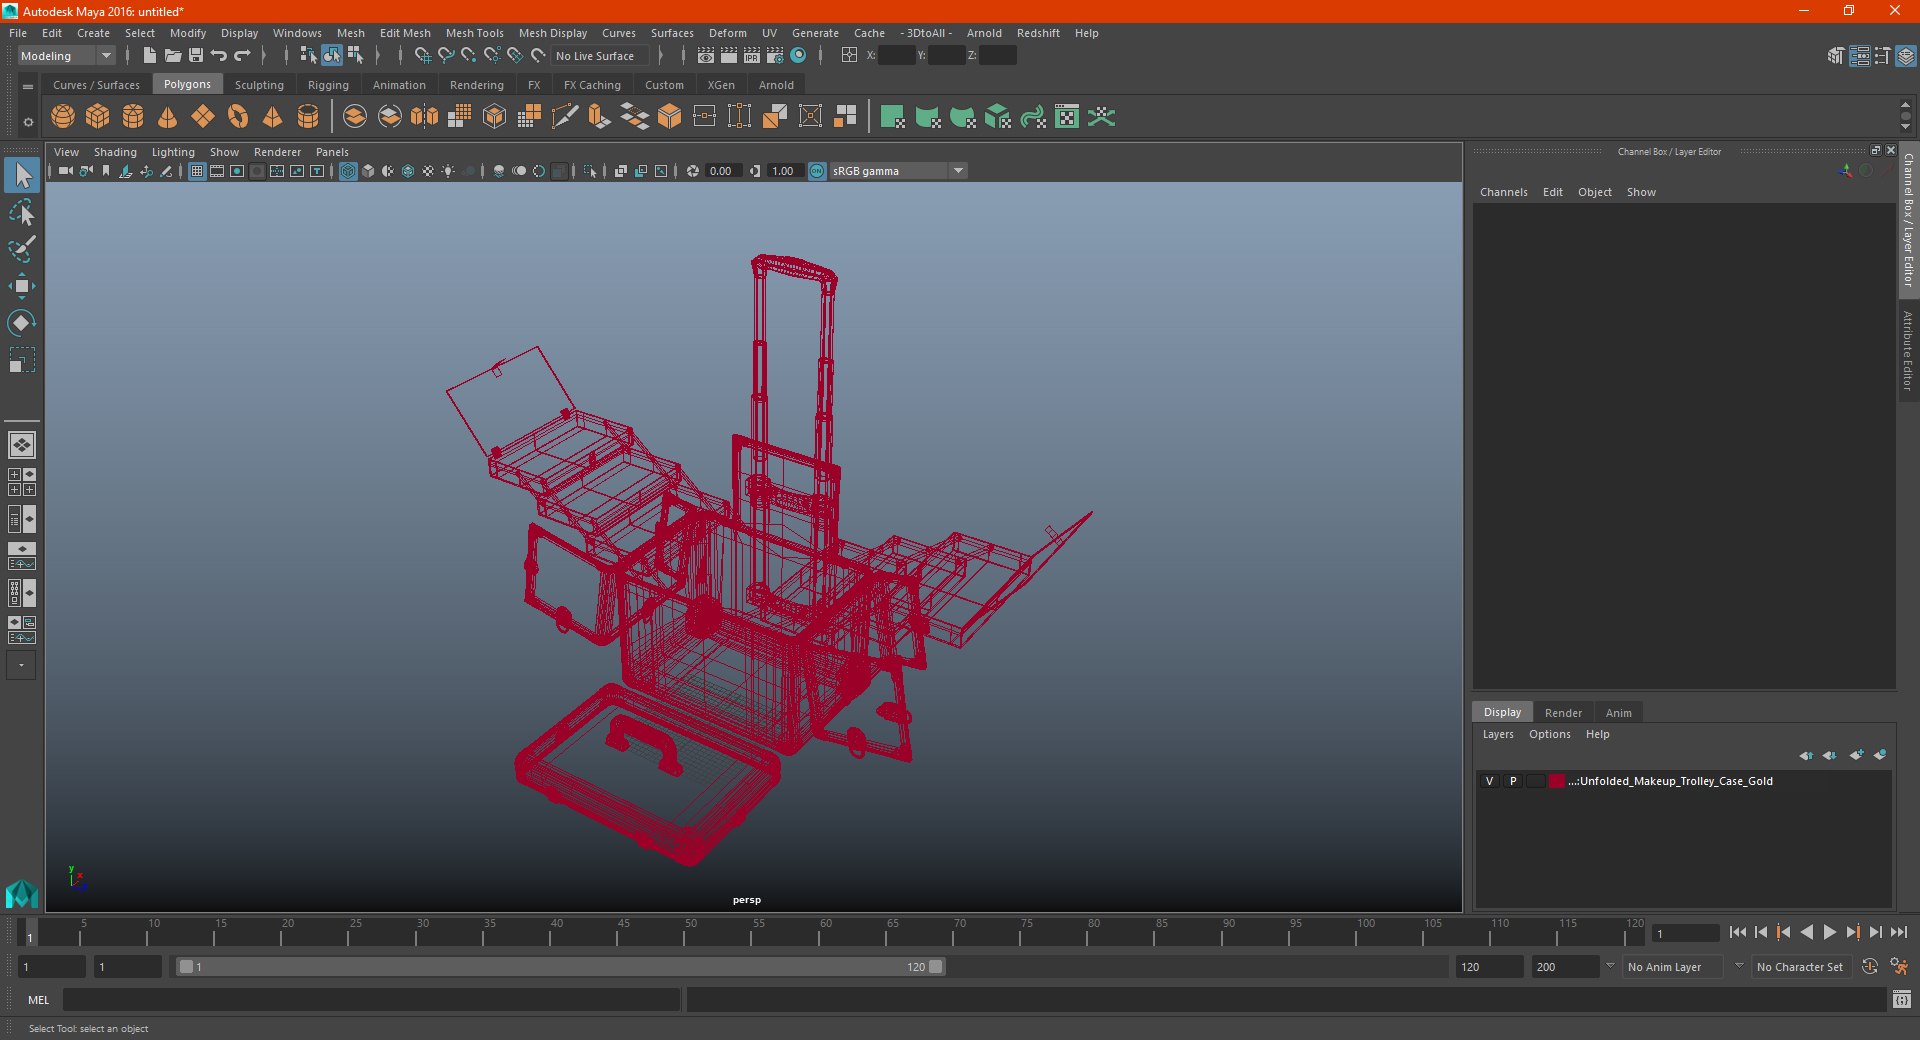Toggle wireframe shading in viewport toolbar
This screenshot has height=1040, width=1920.
coord(348,171)
